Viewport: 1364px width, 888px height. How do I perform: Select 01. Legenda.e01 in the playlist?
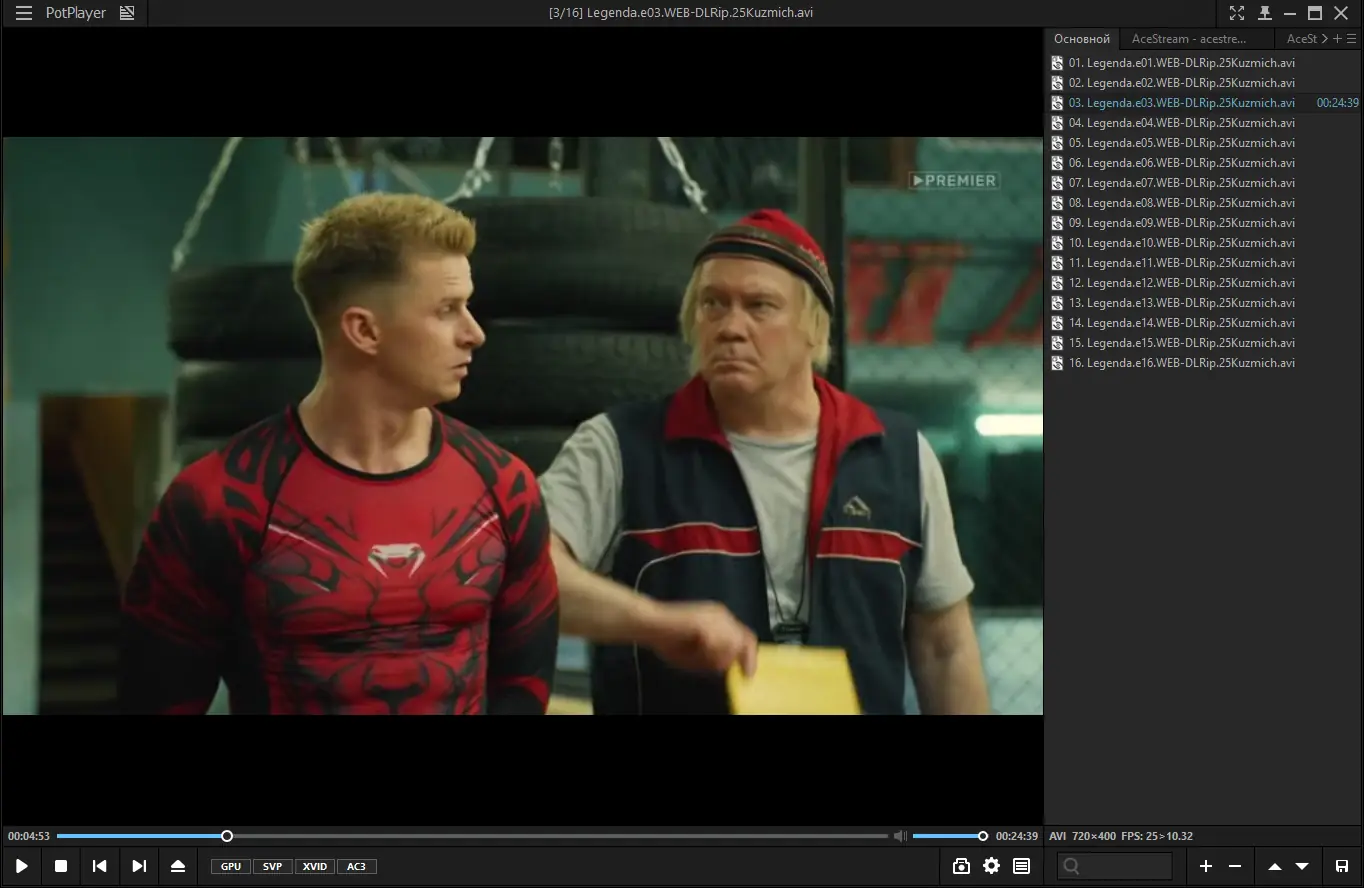click(1204, 63)
